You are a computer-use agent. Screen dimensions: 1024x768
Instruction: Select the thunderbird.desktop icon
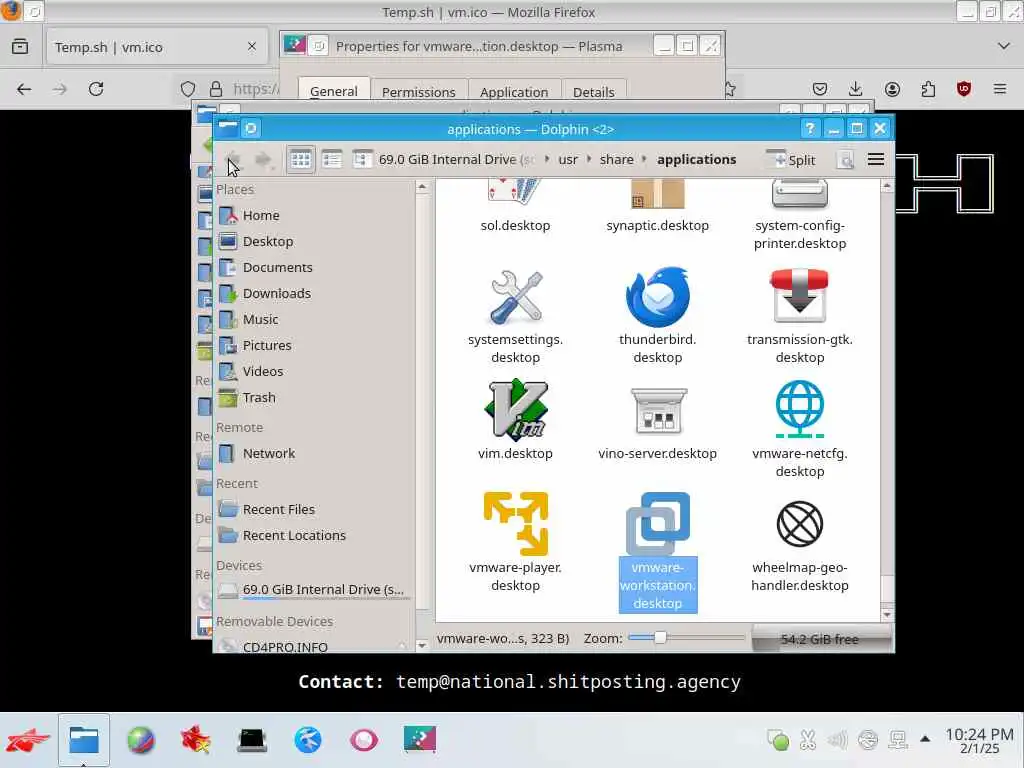click(x=658, y=296)
